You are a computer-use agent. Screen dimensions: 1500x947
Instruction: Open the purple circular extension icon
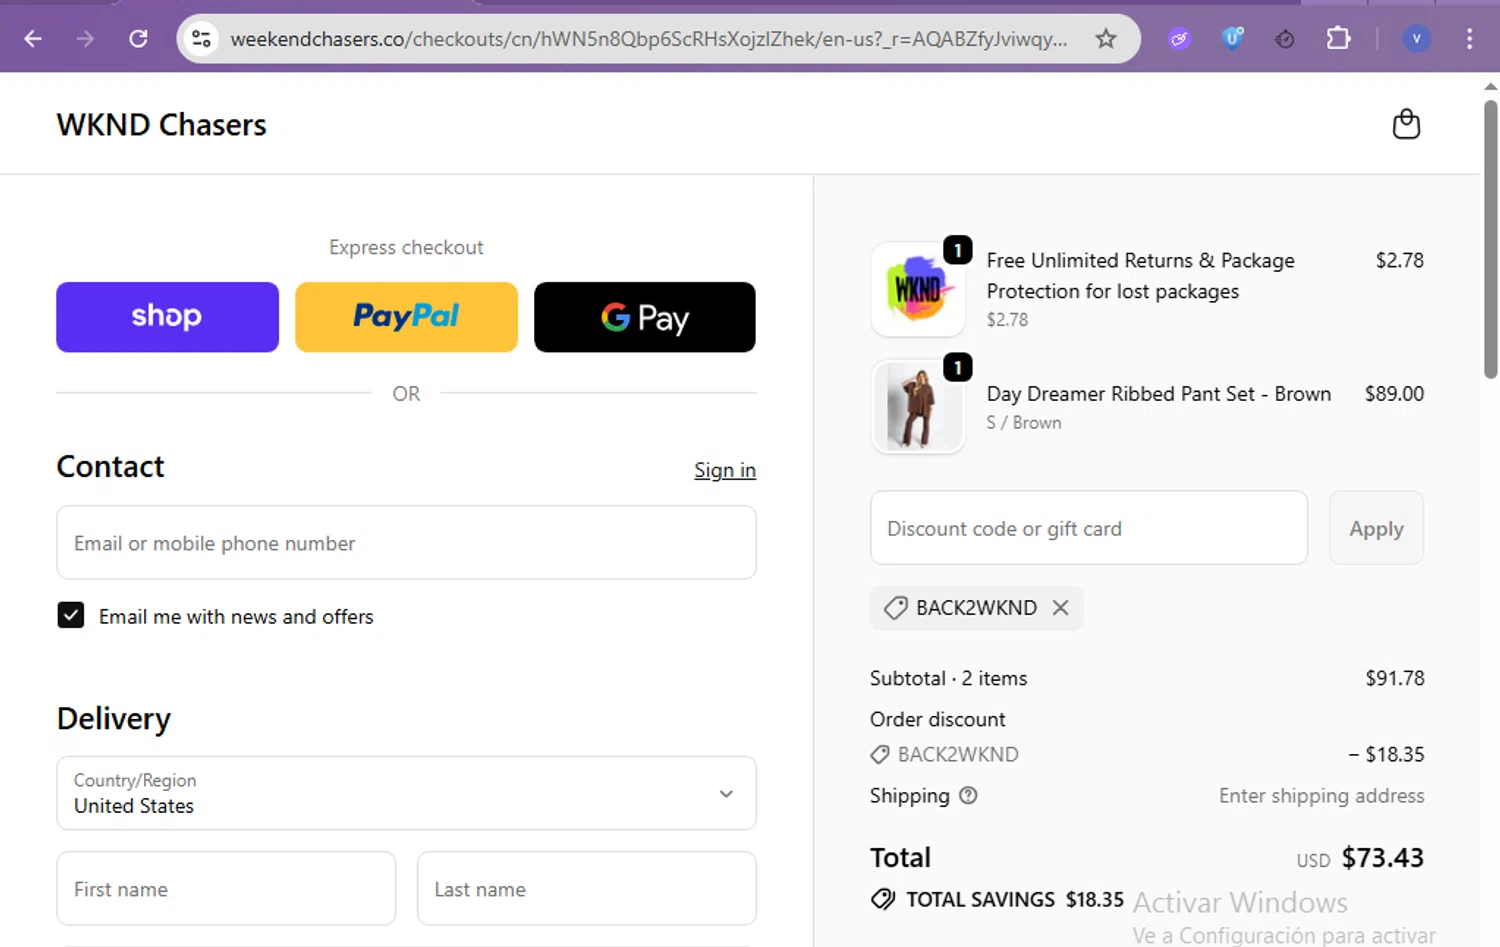coord(1180,39)
